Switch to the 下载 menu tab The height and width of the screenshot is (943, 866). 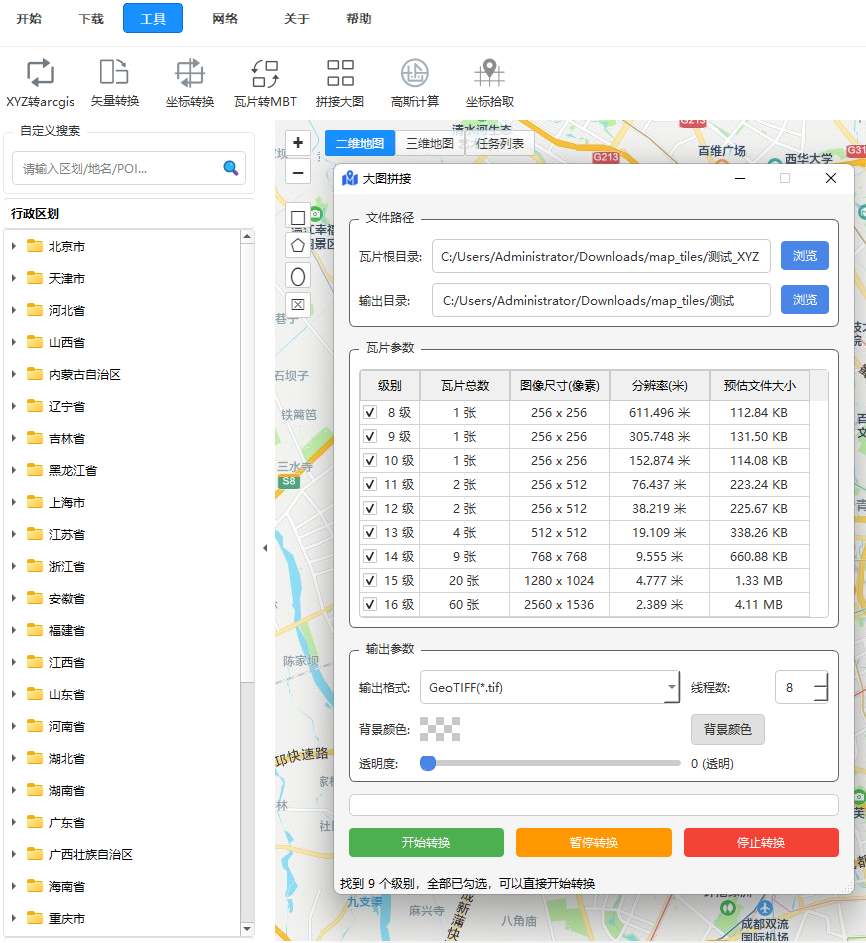tap(91, 19)
